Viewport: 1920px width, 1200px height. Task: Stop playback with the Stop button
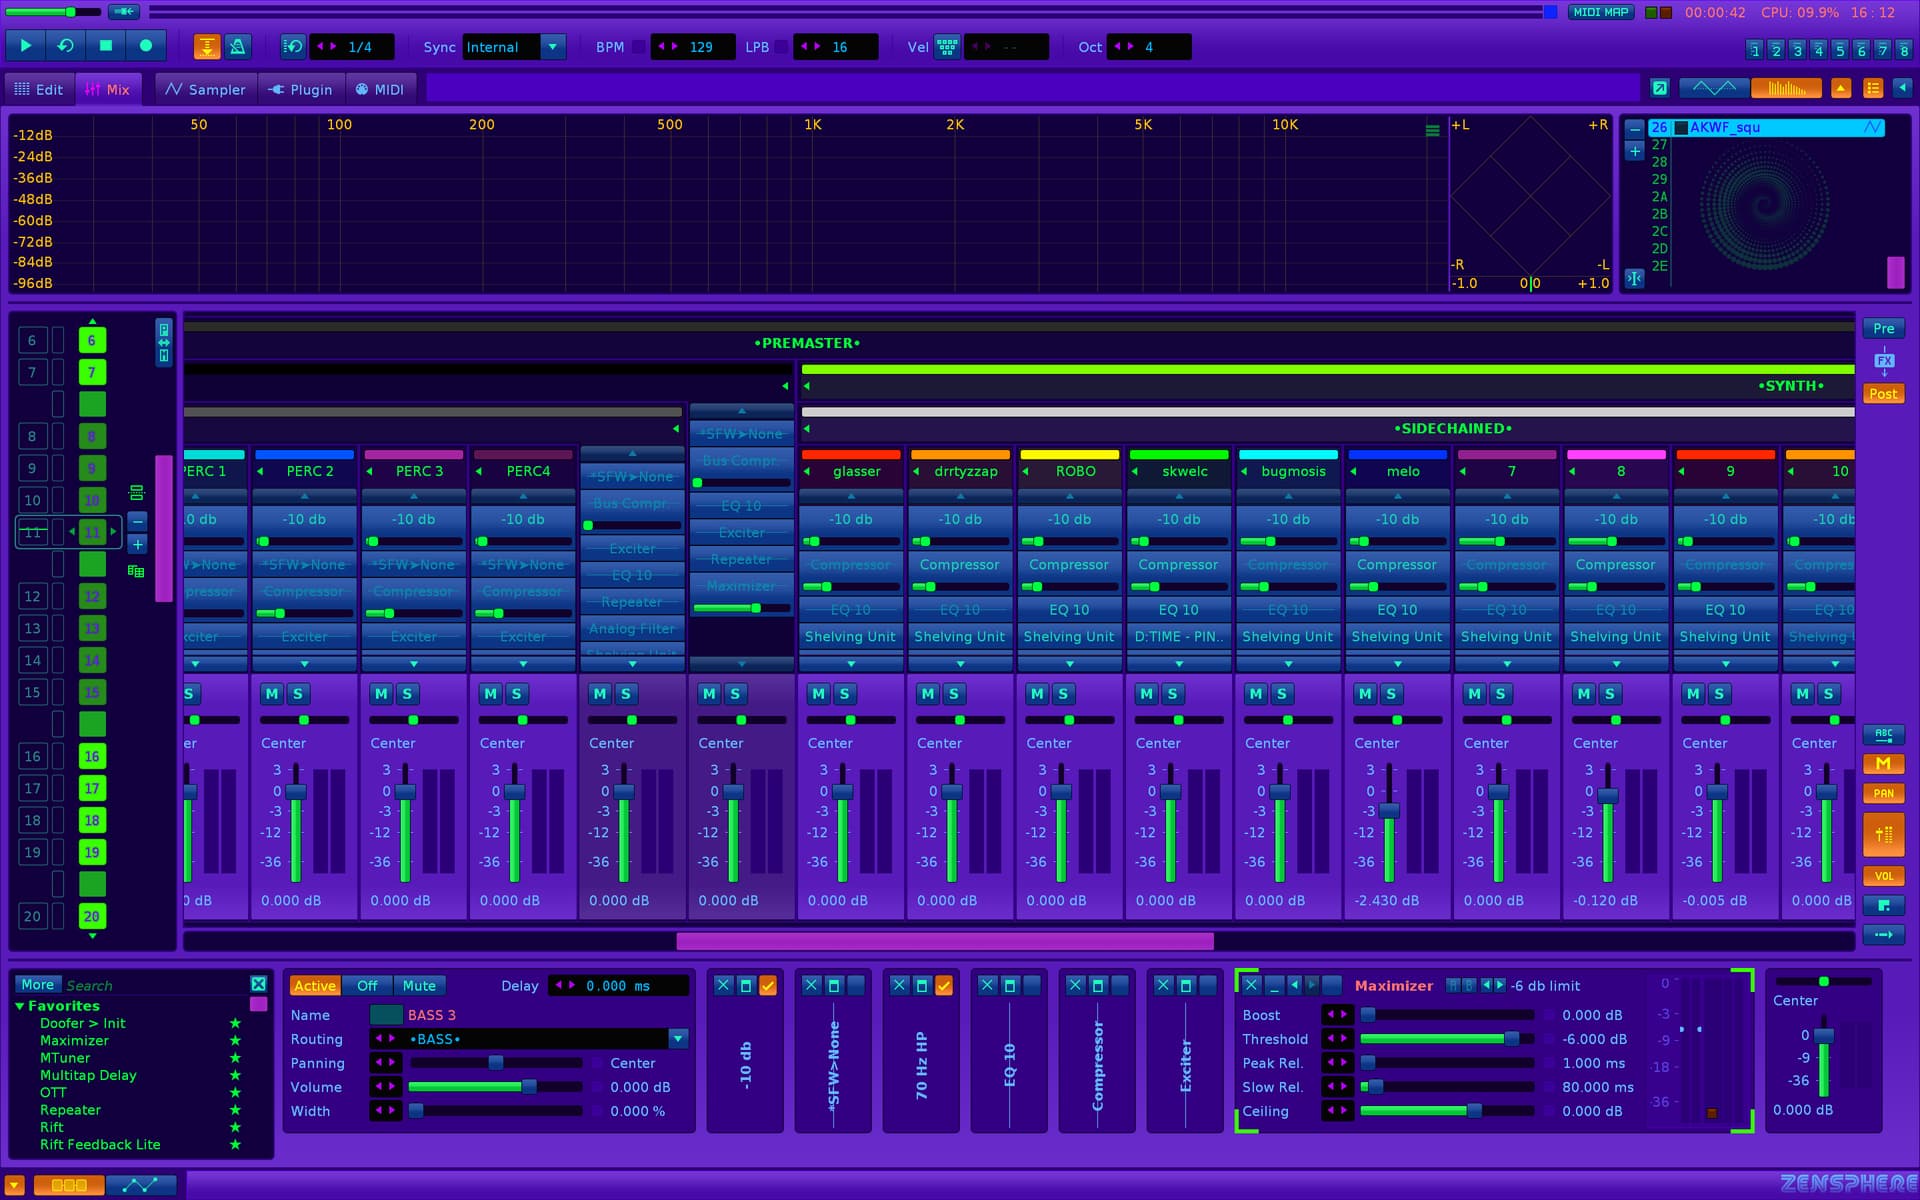106,46
